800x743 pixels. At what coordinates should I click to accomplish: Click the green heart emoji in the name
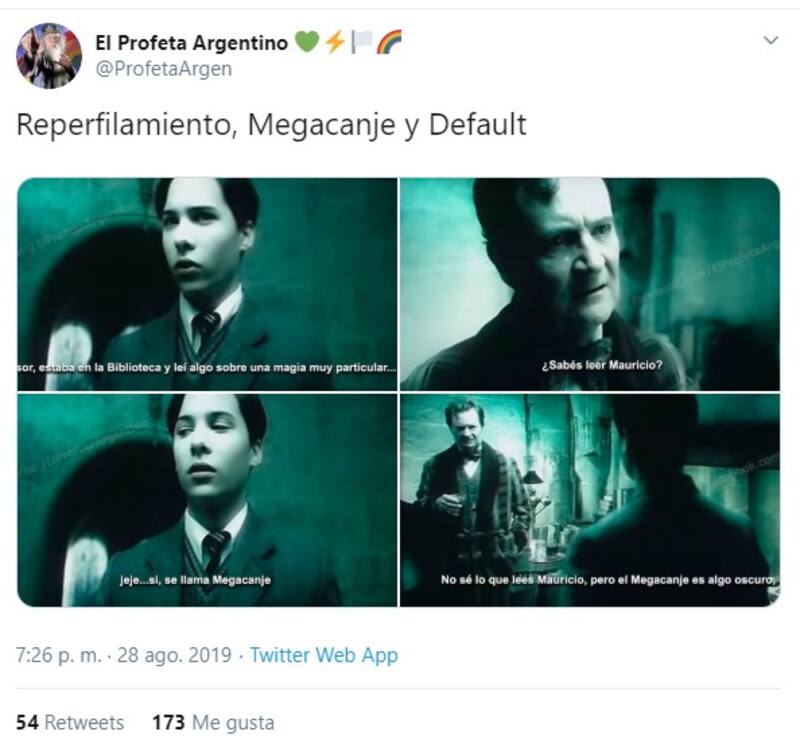coord(305,42)
